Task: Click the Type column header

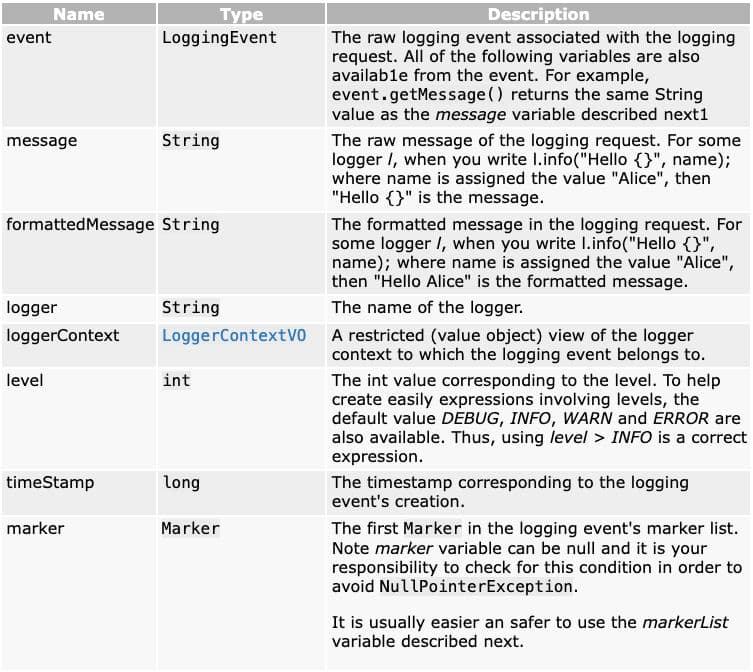Action: tap(241, 15)
